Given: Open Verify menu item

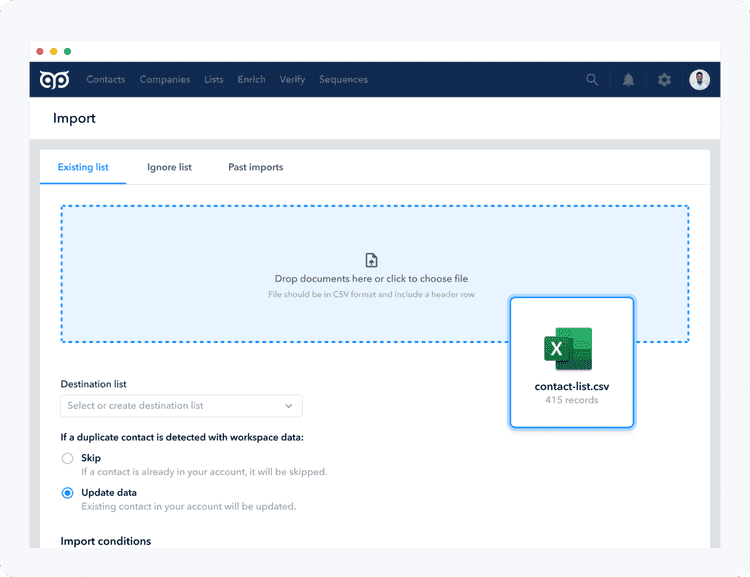Looking at the screenshot, I should point(292,79).
